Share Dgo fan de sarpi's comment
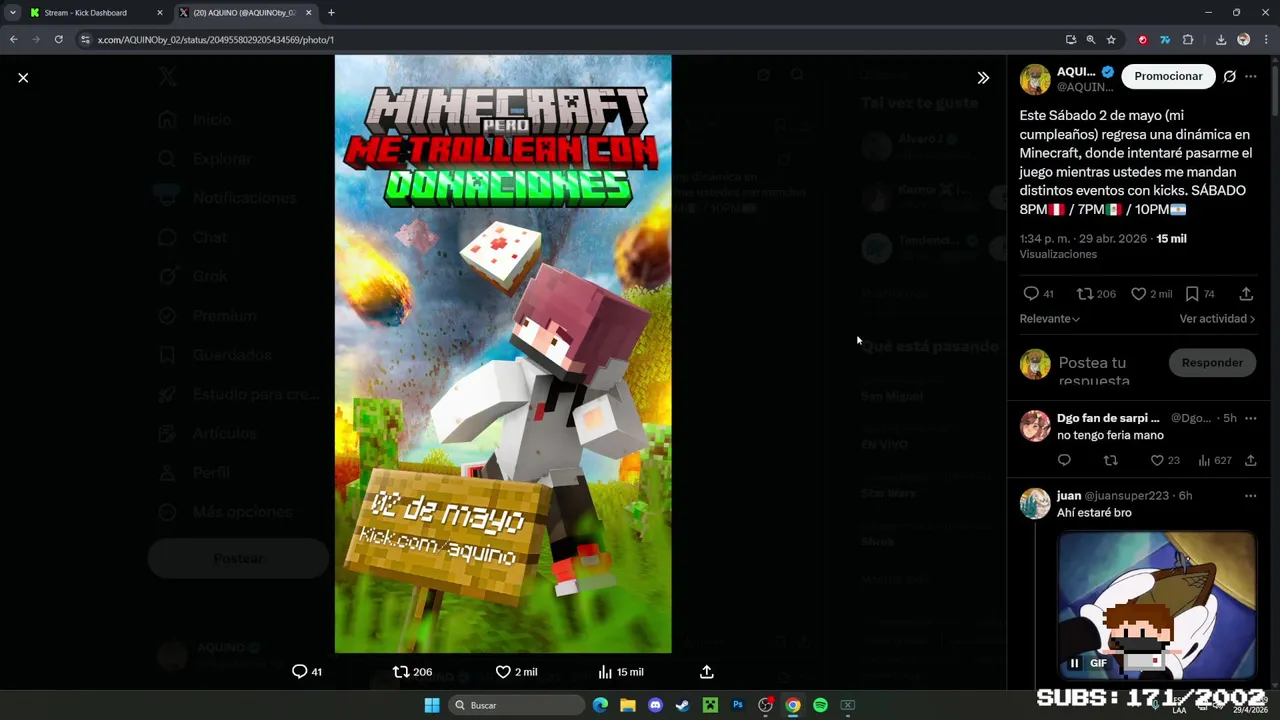The image size is (1280, 720). 1250,460
